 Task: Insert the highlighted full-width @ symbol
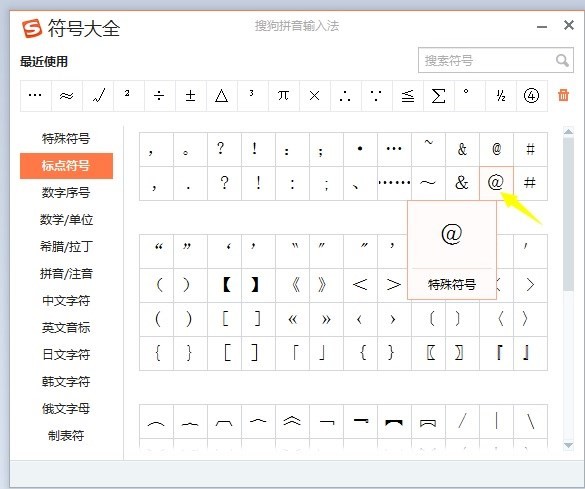click(x=496, y=183)
